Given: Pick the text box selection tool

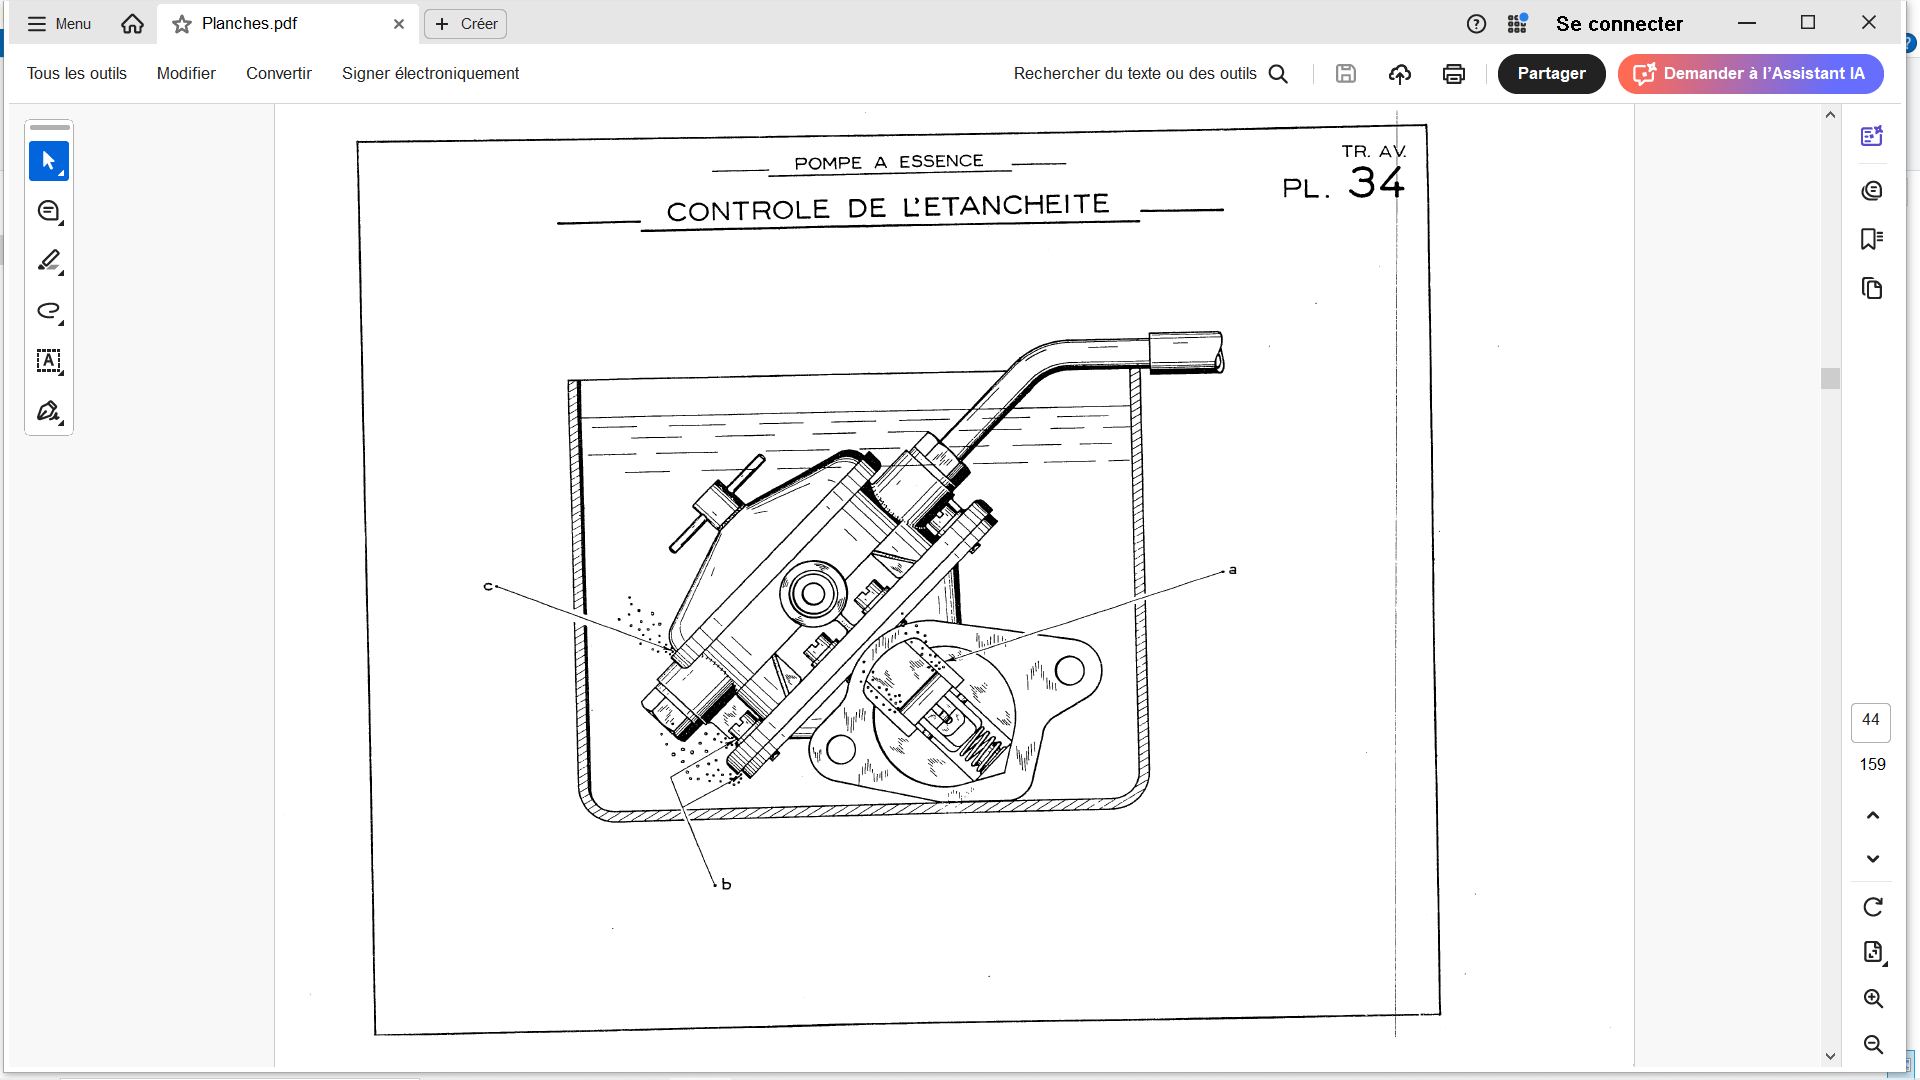Looking at the screenshot, I should coord(48,361).
